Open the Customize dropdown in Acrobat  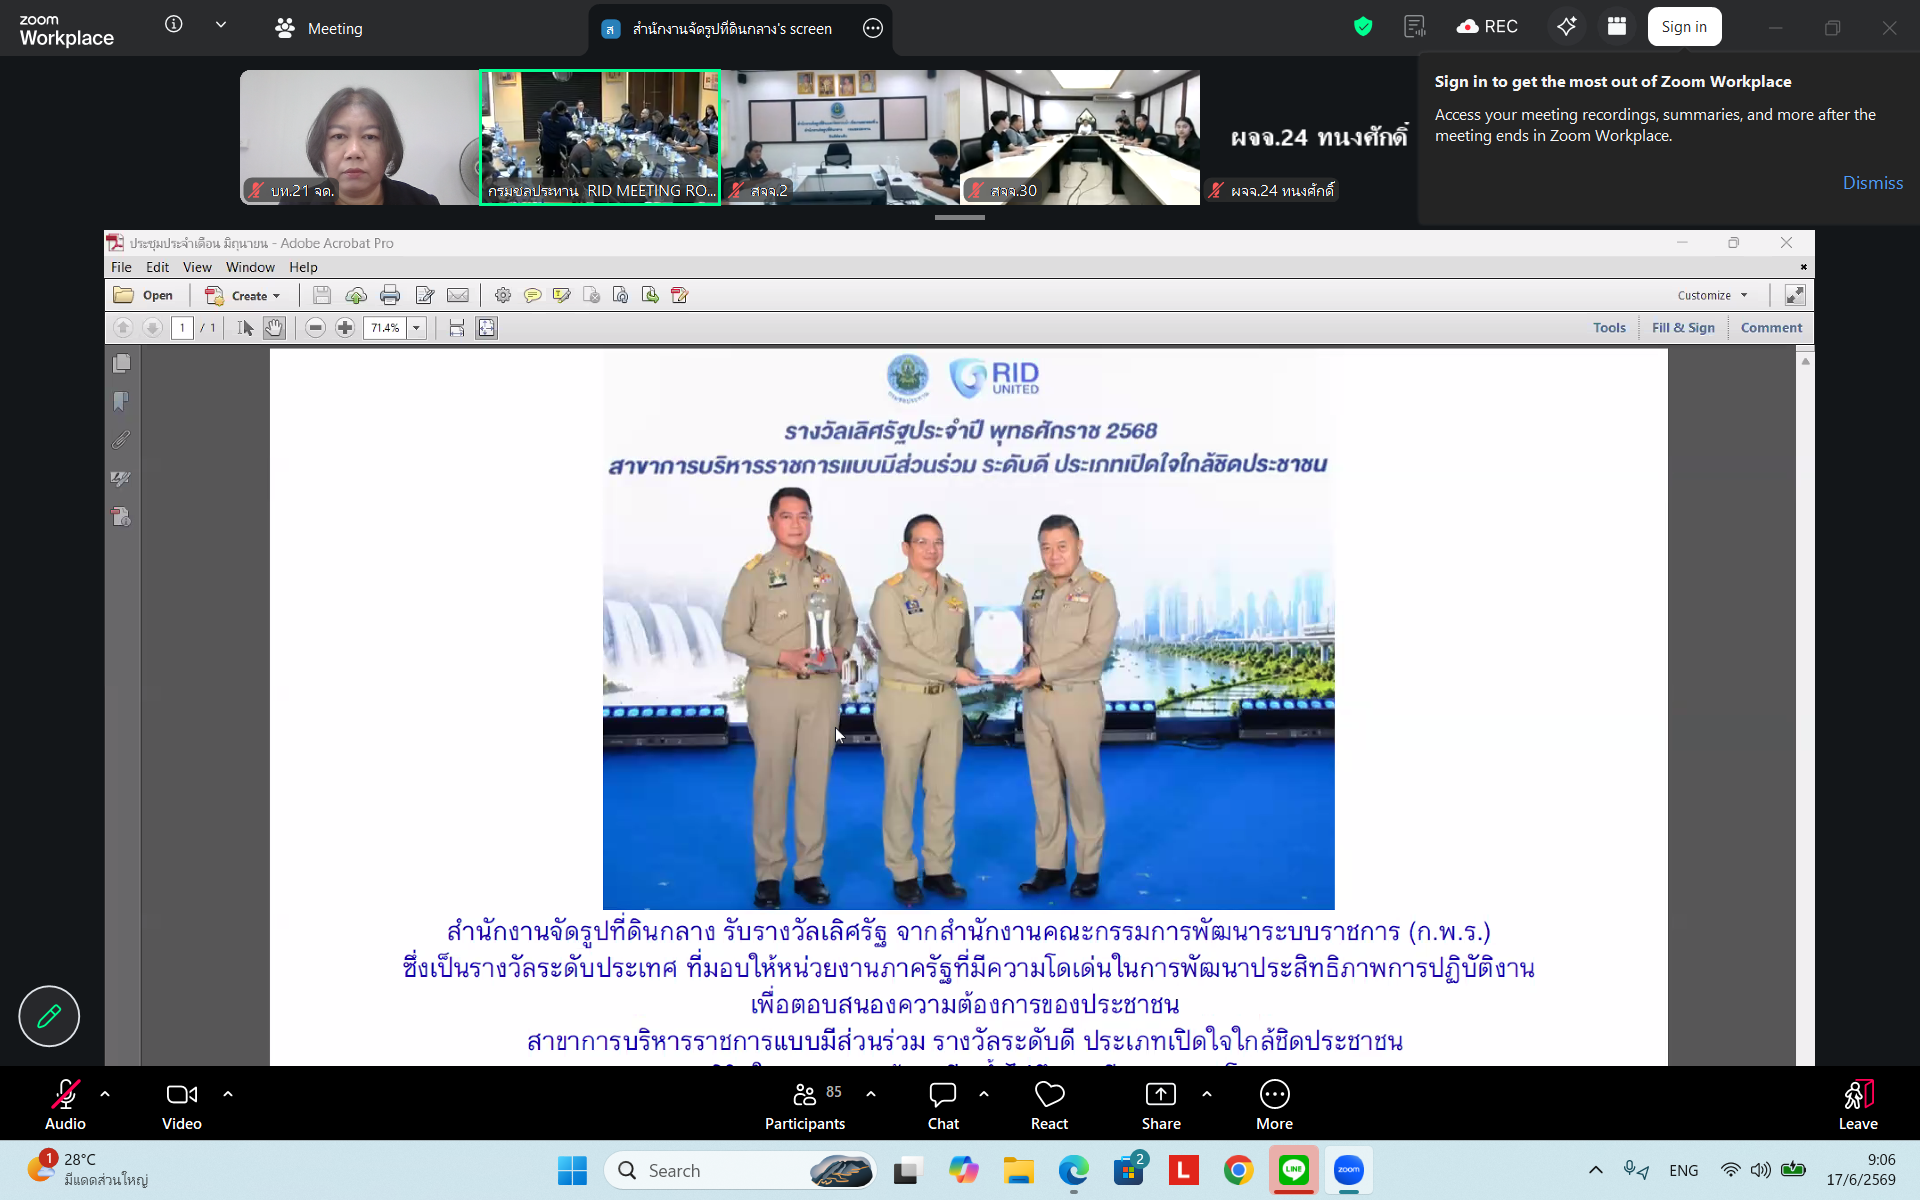coord(1713,295)
